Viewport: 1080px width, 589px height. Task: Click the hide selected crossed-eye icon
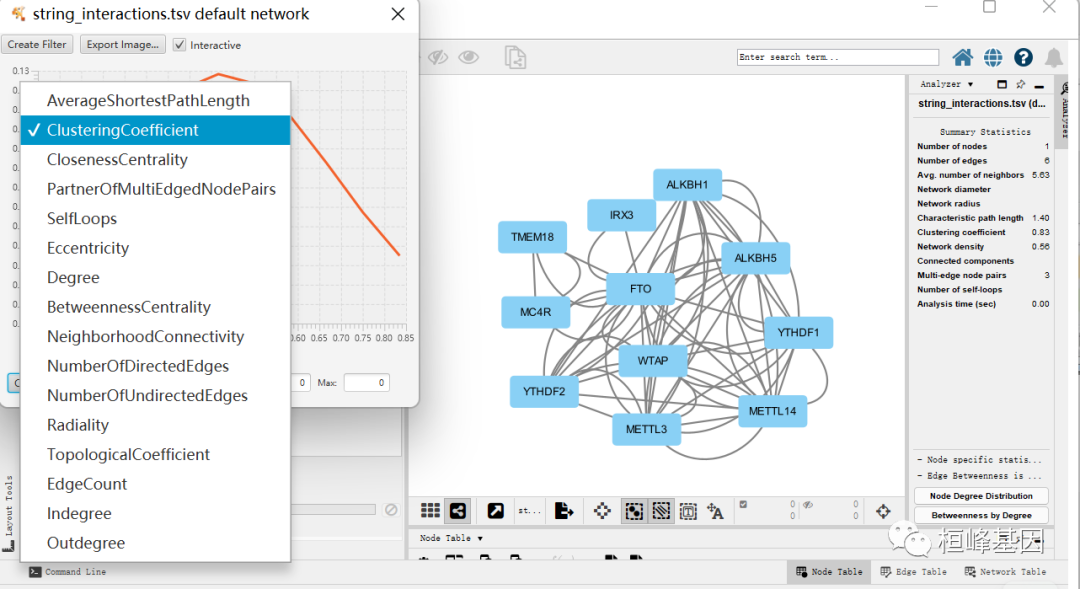438,57
